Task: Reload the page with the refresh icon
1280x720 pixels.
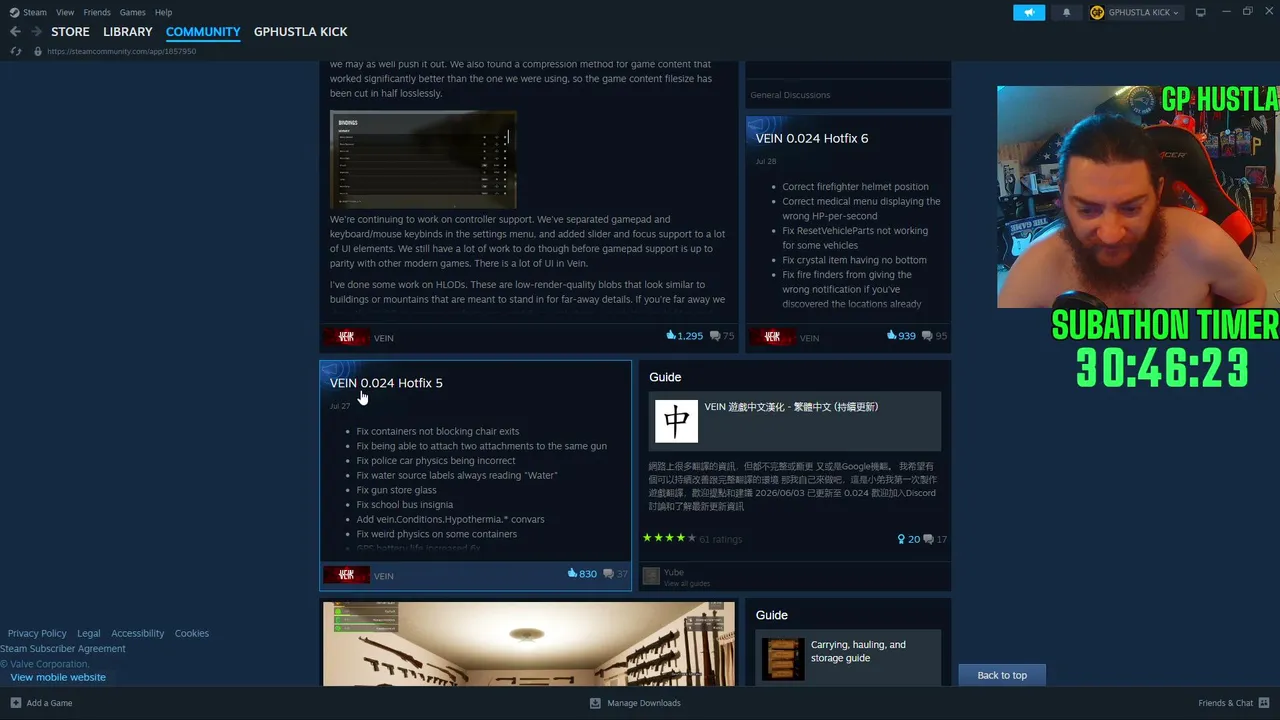Action: [x=15, y=51]
